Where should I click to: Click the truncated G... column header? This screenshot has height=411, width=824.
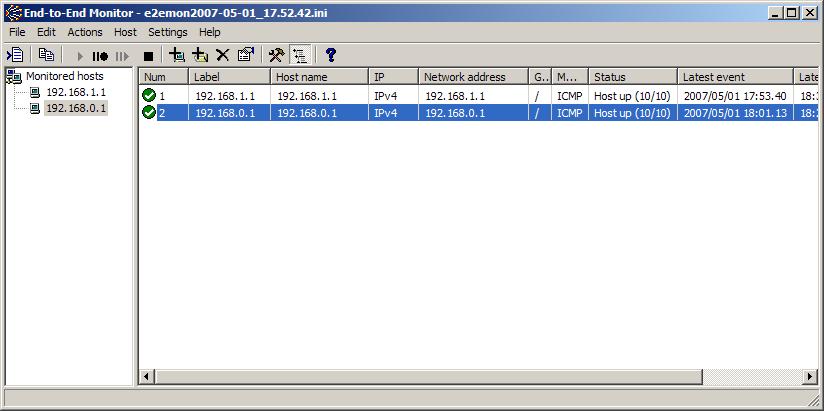(540, 77)
